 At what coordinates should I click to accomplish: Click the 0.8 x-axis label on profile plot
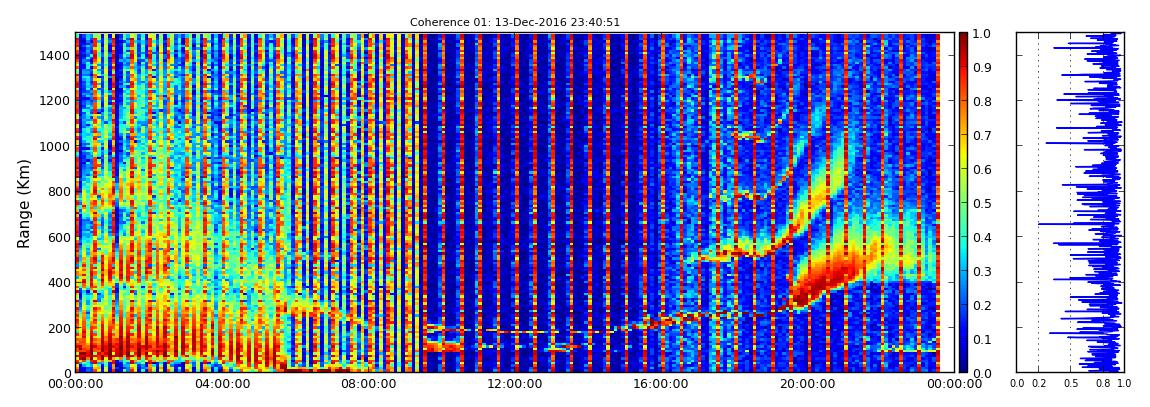click(1102, 384)
